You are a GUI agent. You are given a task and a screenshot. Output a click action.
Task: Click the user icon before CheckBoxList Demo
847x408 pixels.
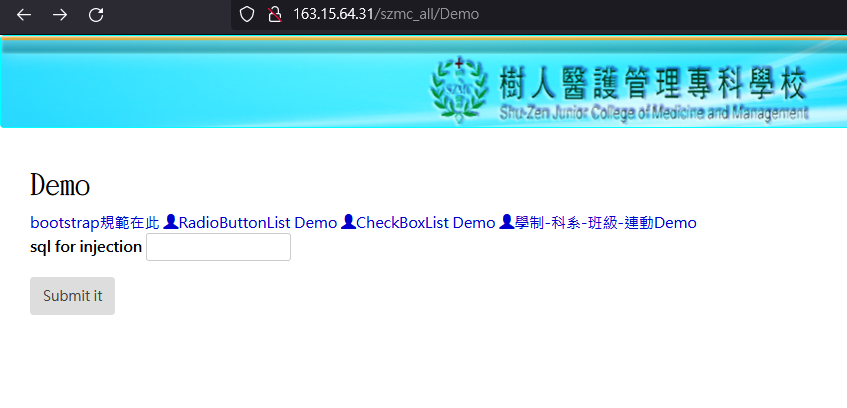pos(348,222)
